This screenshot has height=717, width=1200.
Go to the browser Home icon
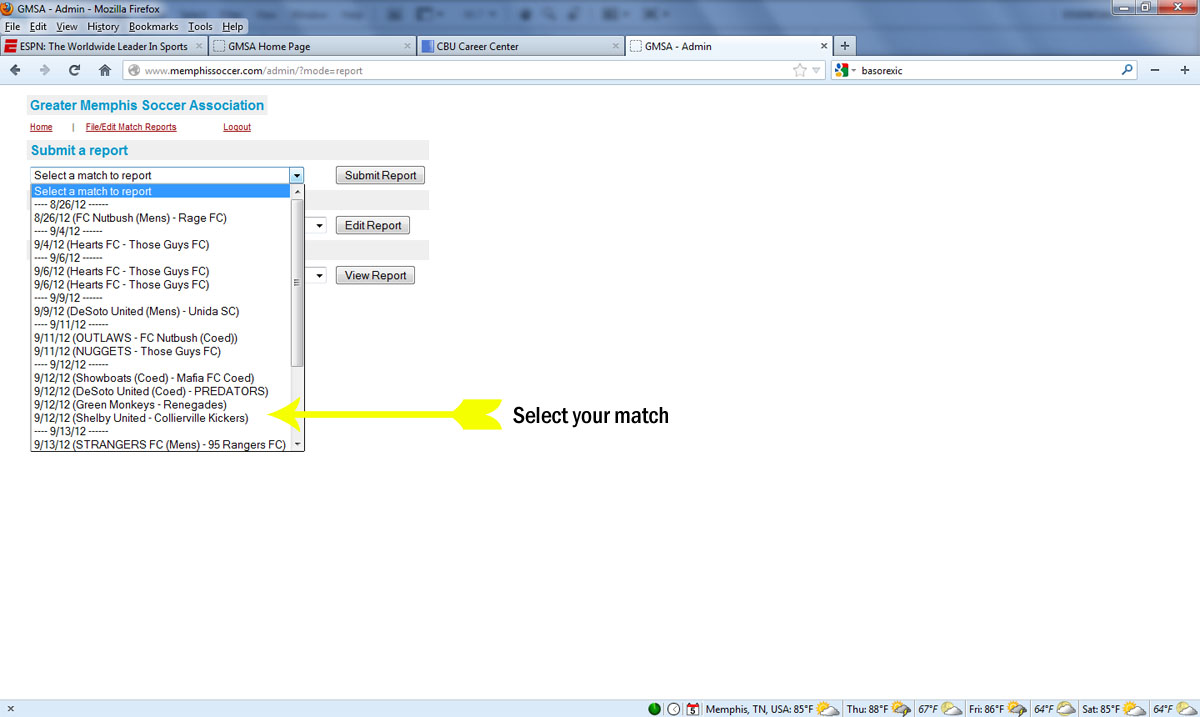pos(105,70)
